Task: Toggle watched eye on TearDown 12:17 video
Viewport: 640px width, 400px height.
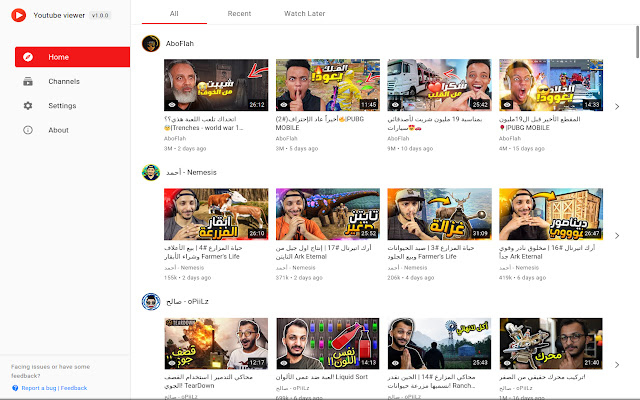Action: click(172, 362)
